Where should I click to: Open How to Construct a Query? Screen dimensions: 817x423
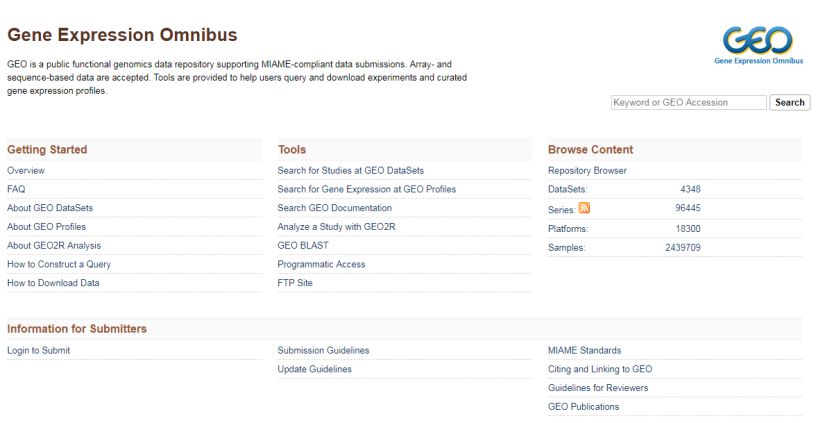(x=59, y=264)
